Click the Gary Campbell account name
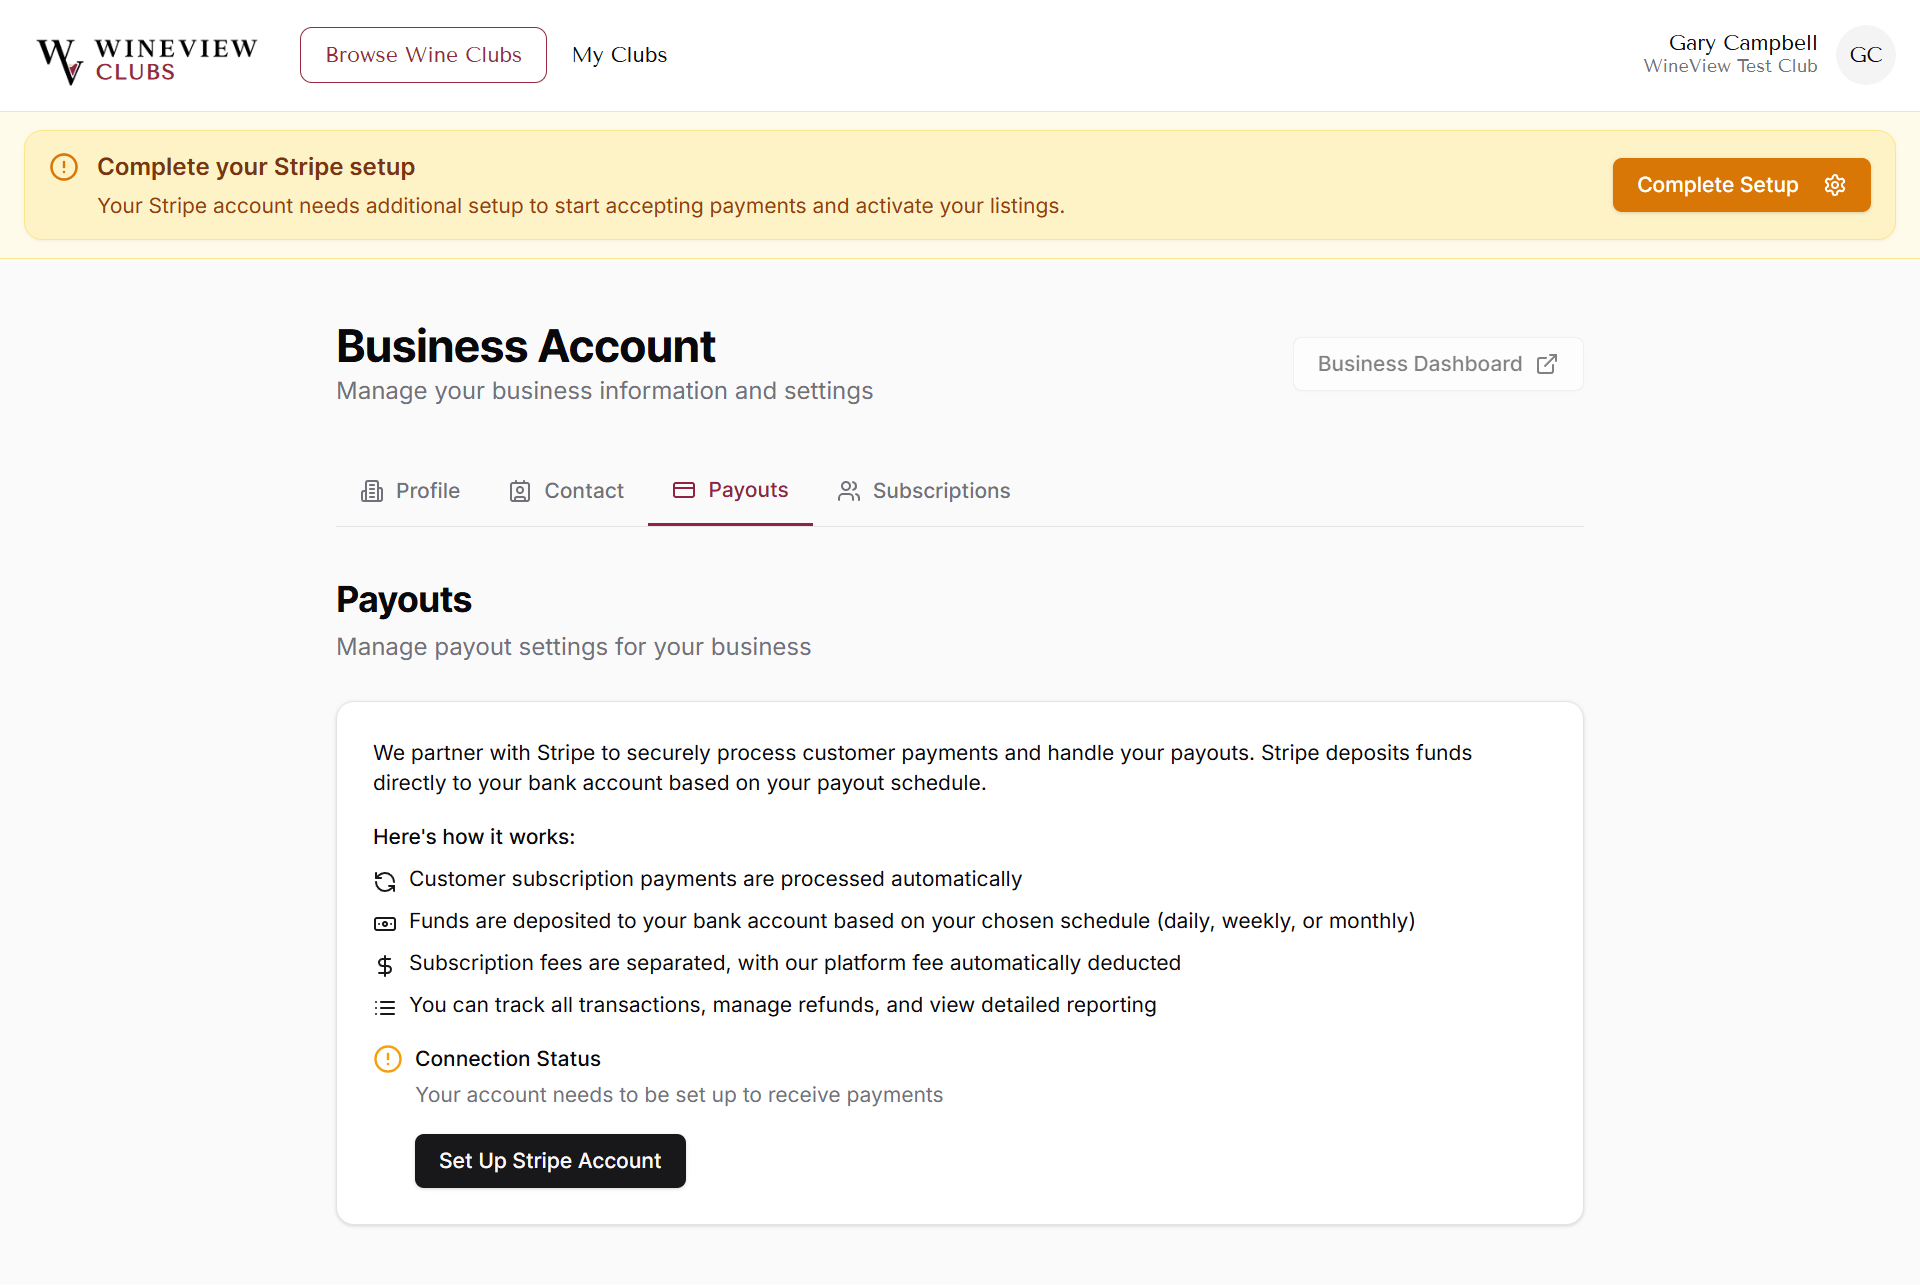1920x1285 pixels. [x=1742, y=43]
